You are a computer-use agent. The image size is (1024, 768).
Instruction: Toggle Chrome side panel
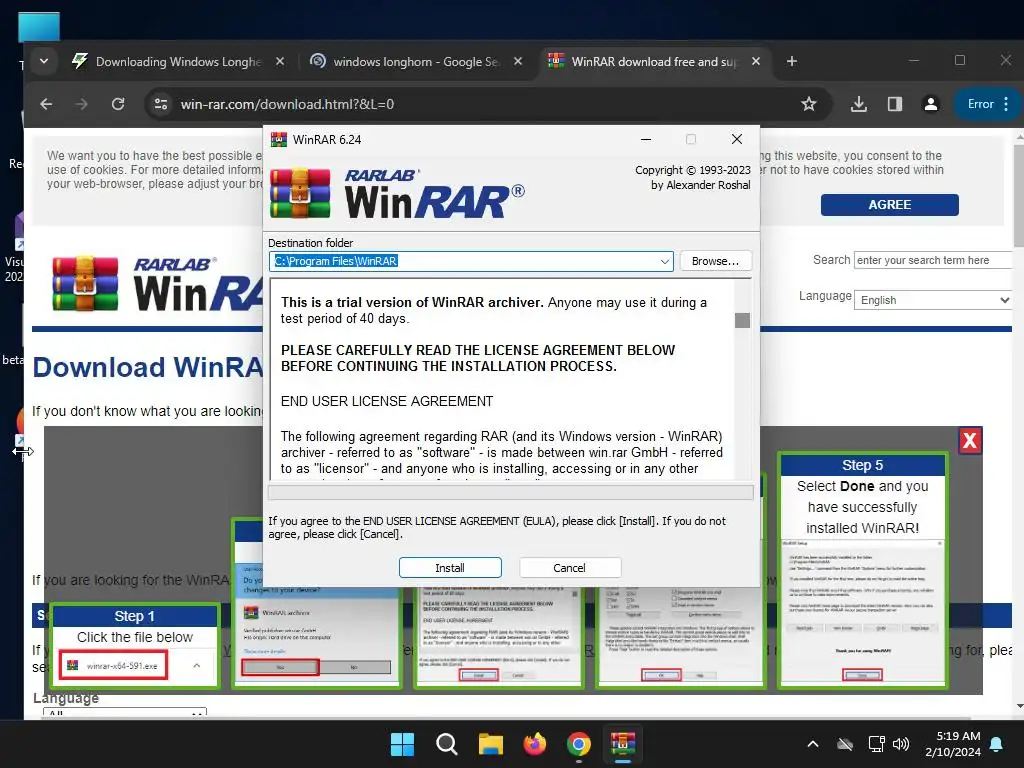[x=895, y=104]
